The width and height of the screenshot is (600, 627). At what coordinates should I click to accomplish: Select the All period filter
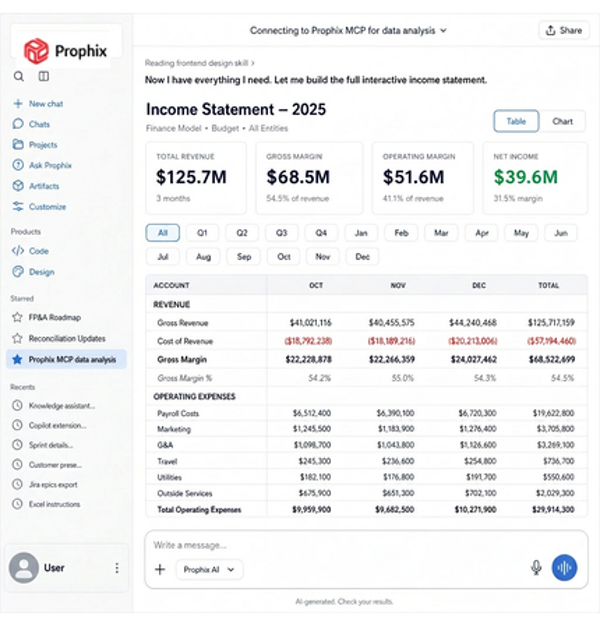click(163, 233)
